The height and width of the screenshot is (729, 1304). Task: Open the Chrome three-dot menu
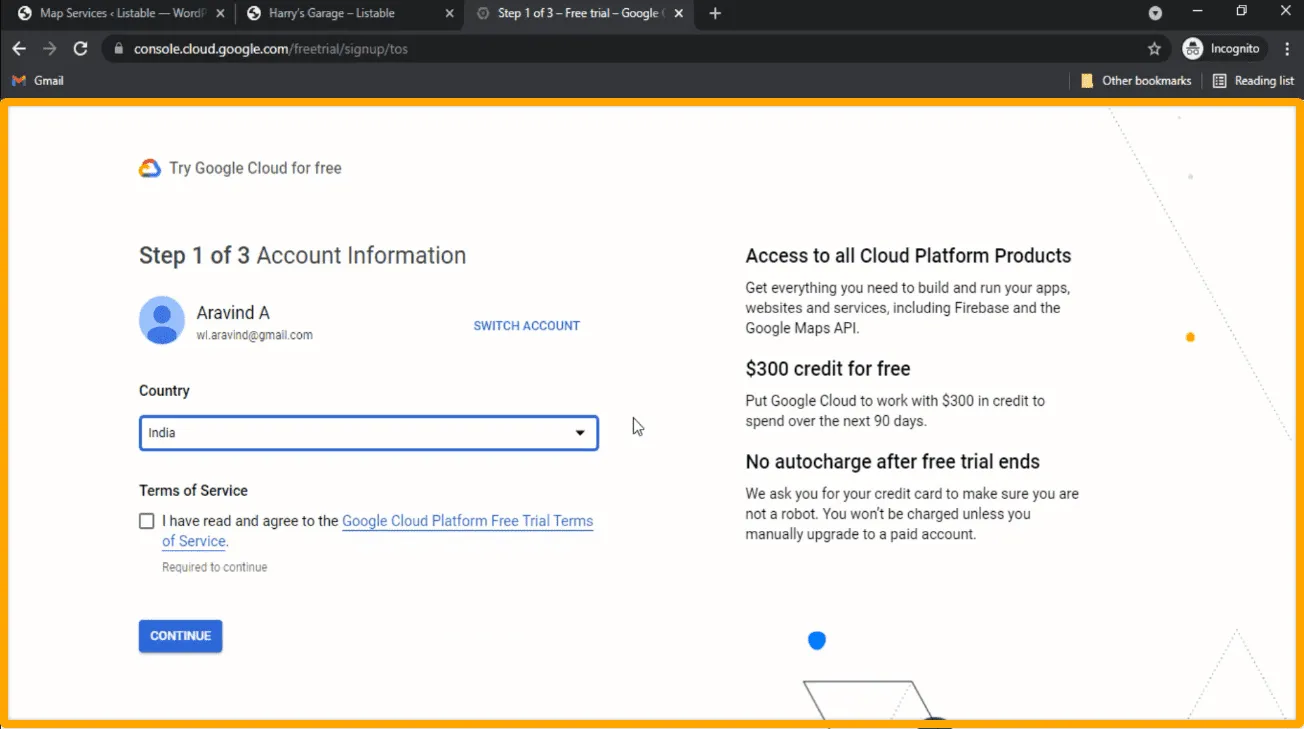[1286, 49]
